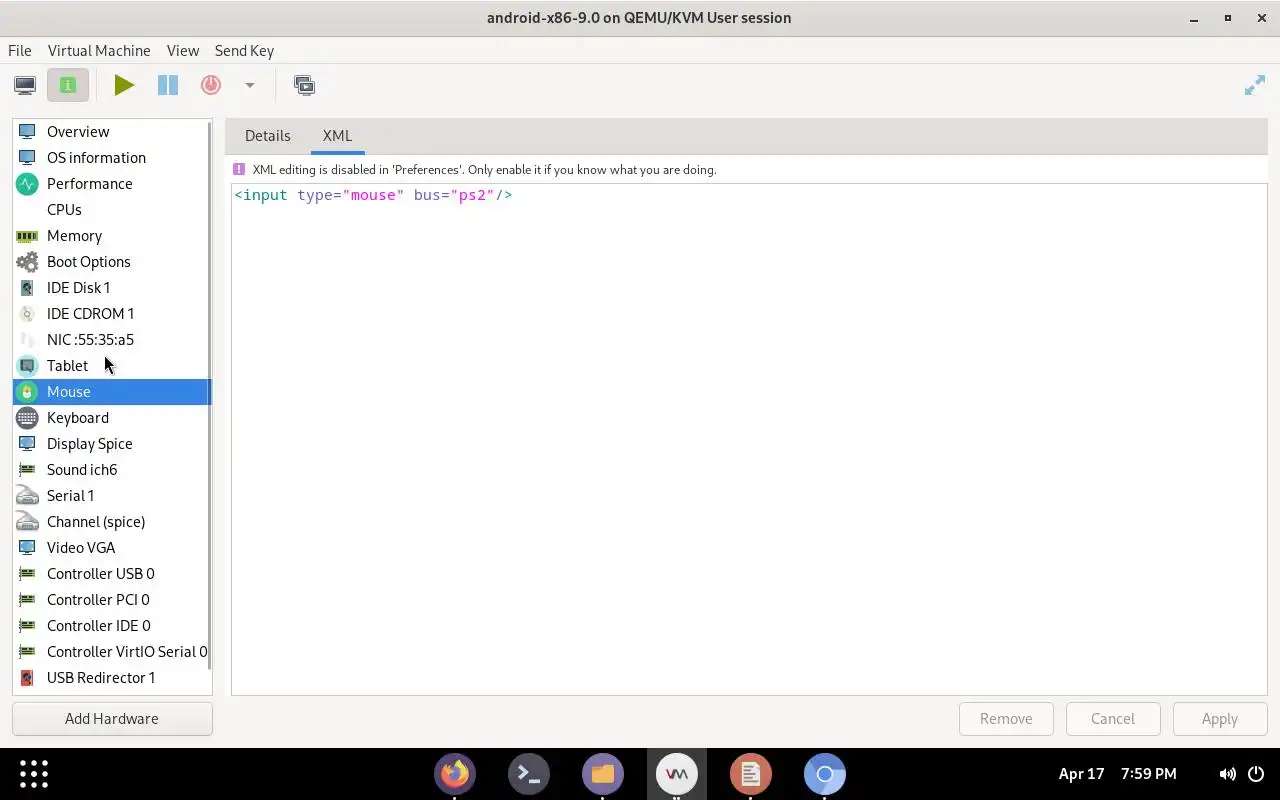1280x800 pixels.
Task: Open the View menu
Action: 183,50
